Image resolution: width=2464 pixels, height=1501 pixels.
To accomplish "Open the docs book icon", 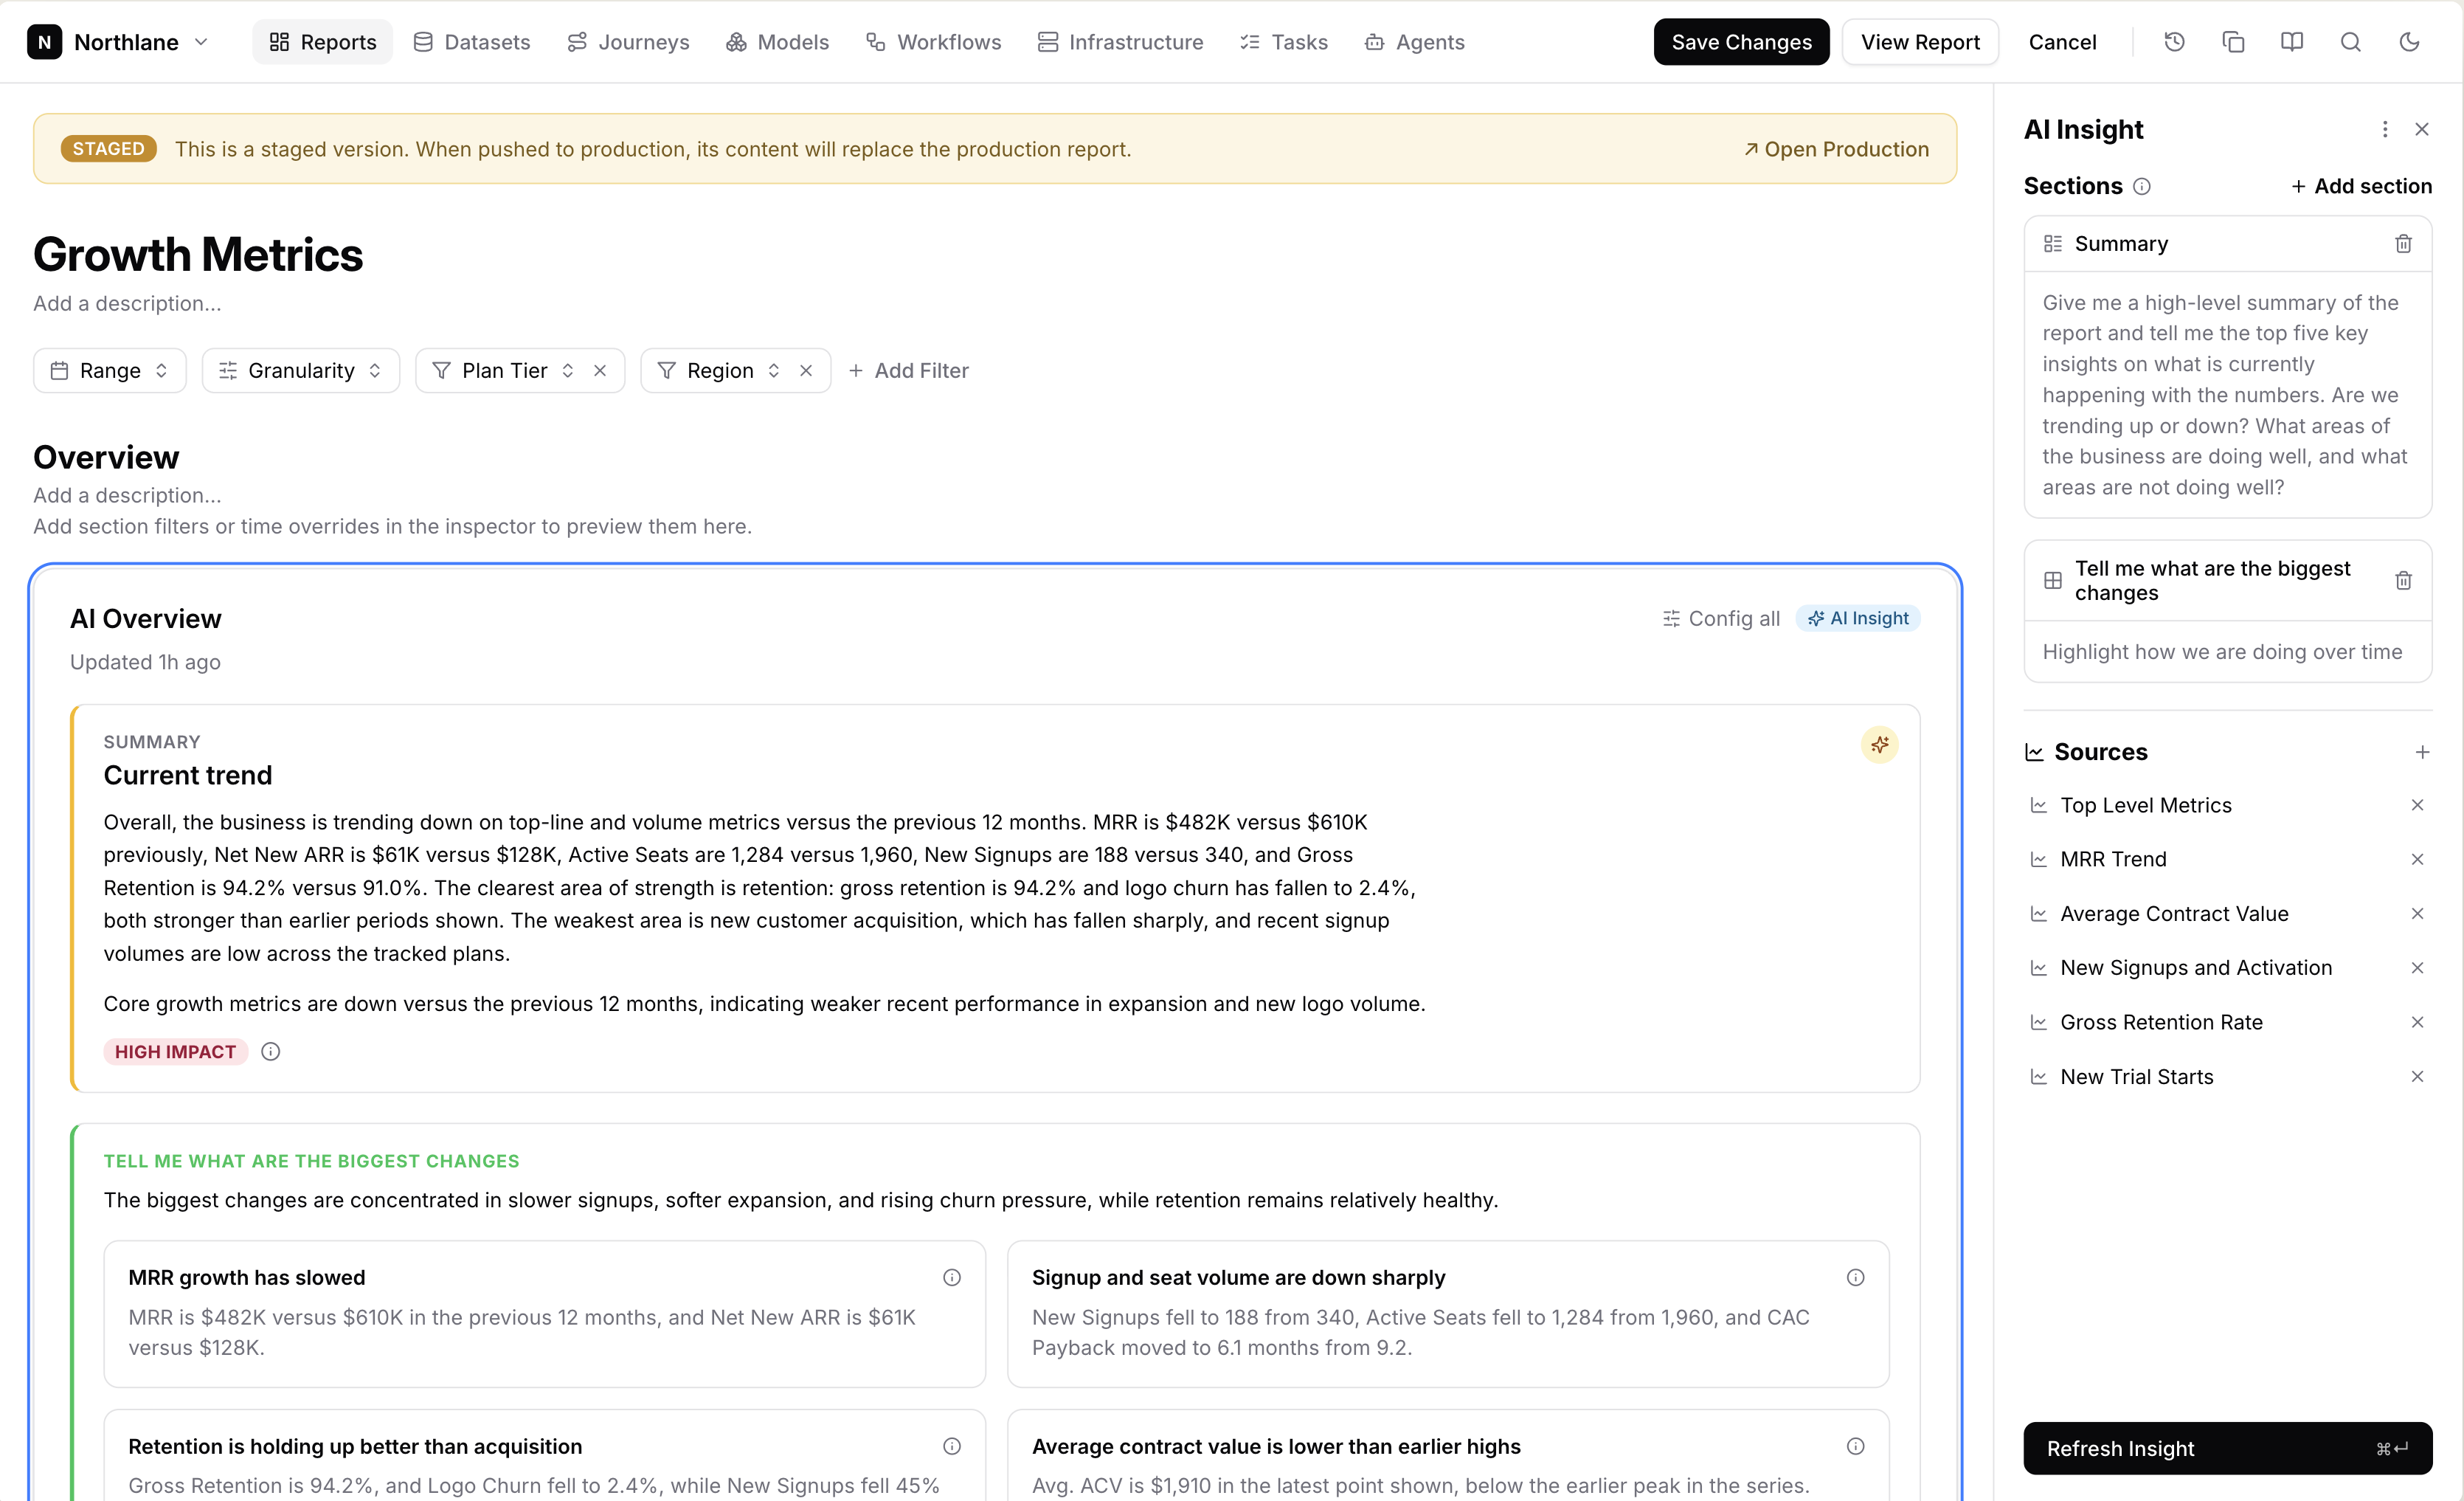I will pyautogui.click(x=2291, y=42).
